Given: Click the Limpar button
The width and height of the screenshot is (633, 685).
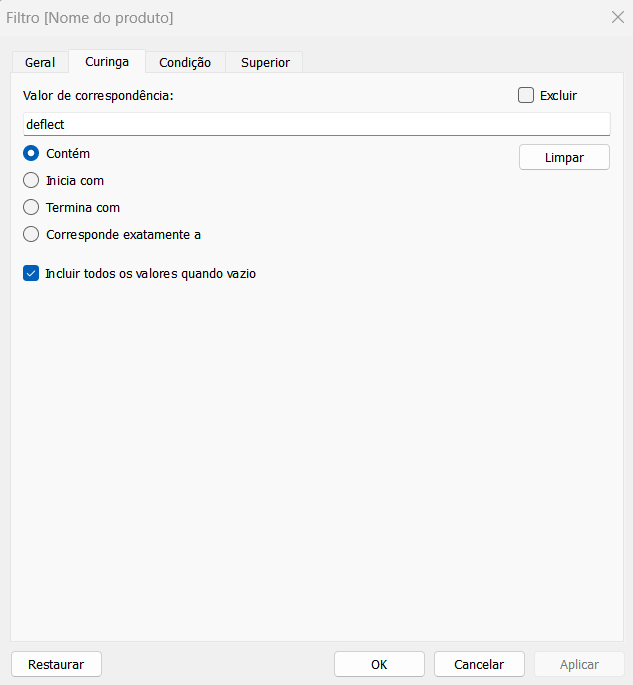Looking at the screenshot, I should tap(564, 157).
